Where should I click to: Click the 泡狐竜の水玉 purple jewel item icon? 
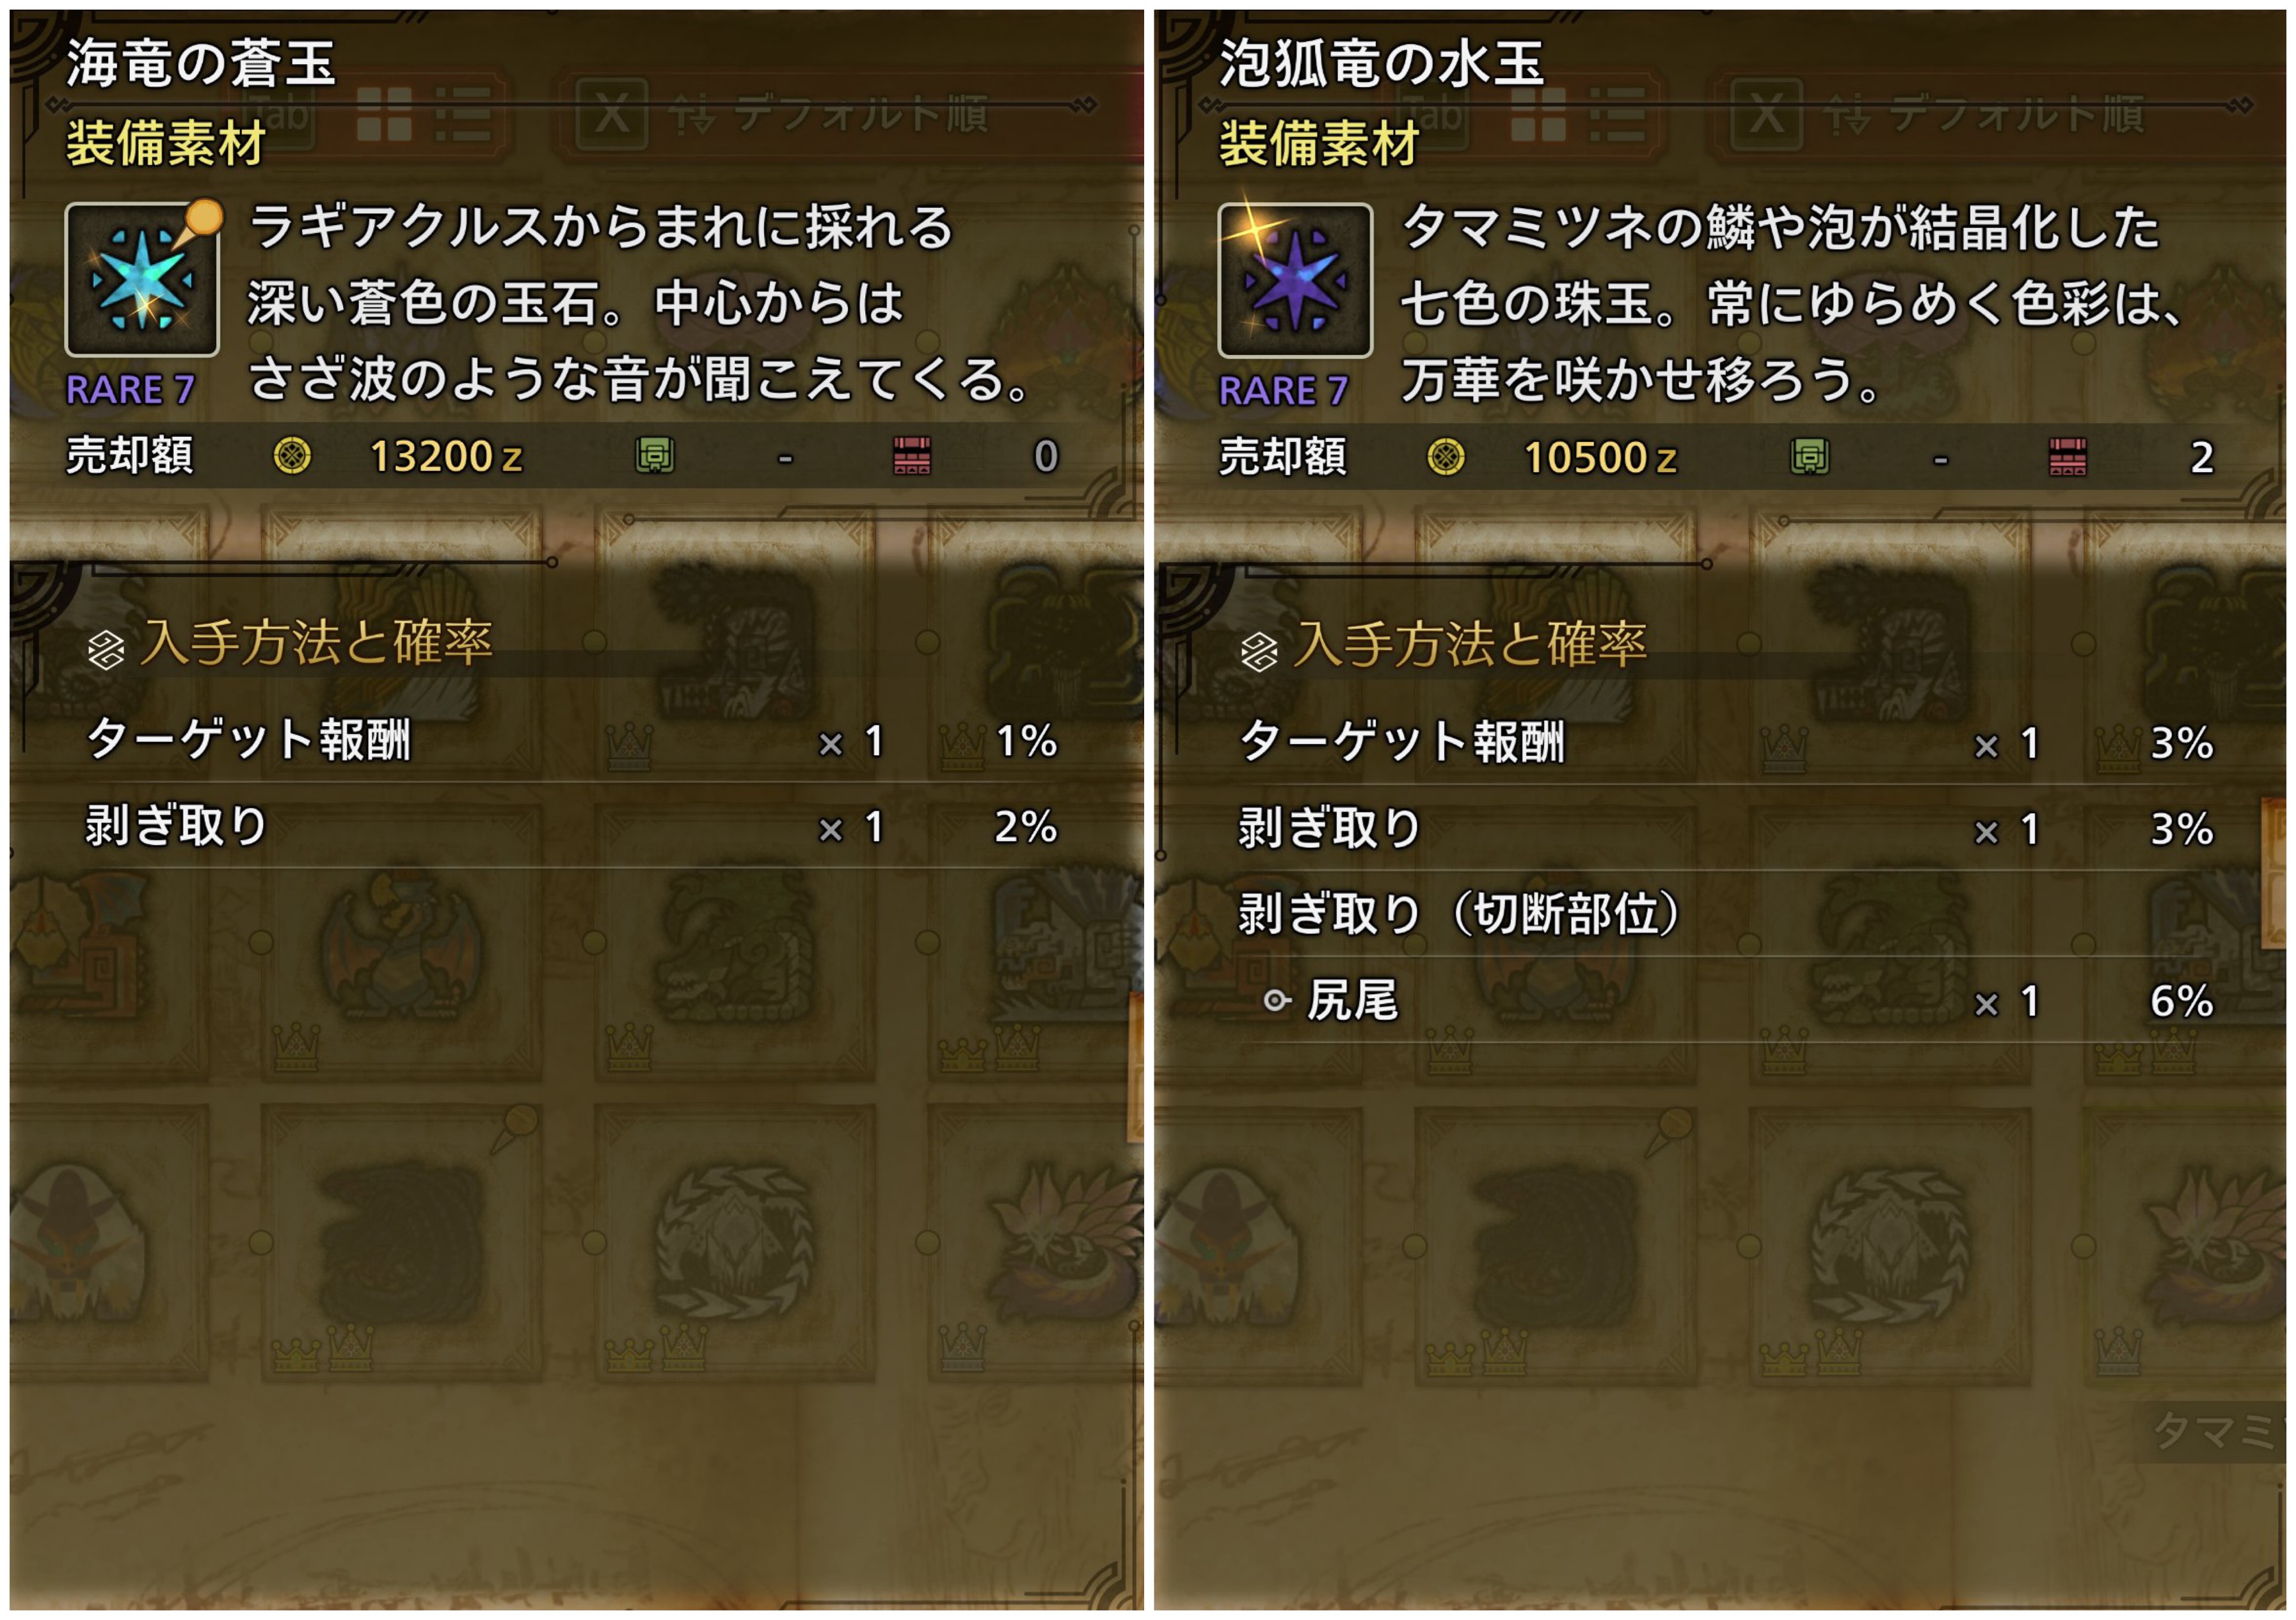1295,280
